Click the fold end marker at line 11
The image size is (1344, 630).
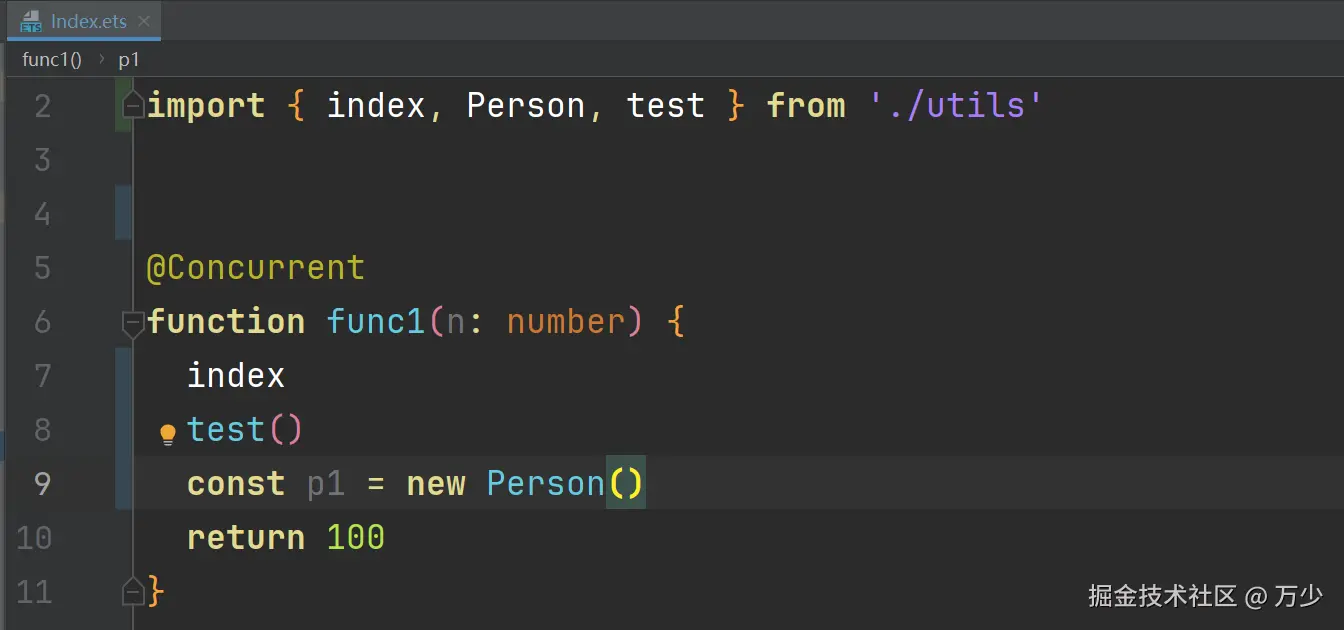[x=132, y=591]
